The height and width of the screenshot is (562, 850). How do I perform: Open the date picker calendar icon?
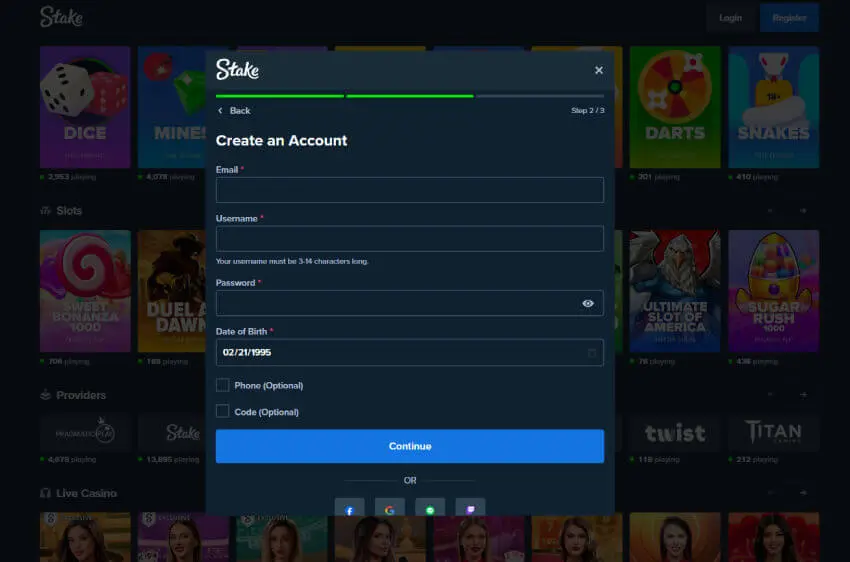coord(592,353)
